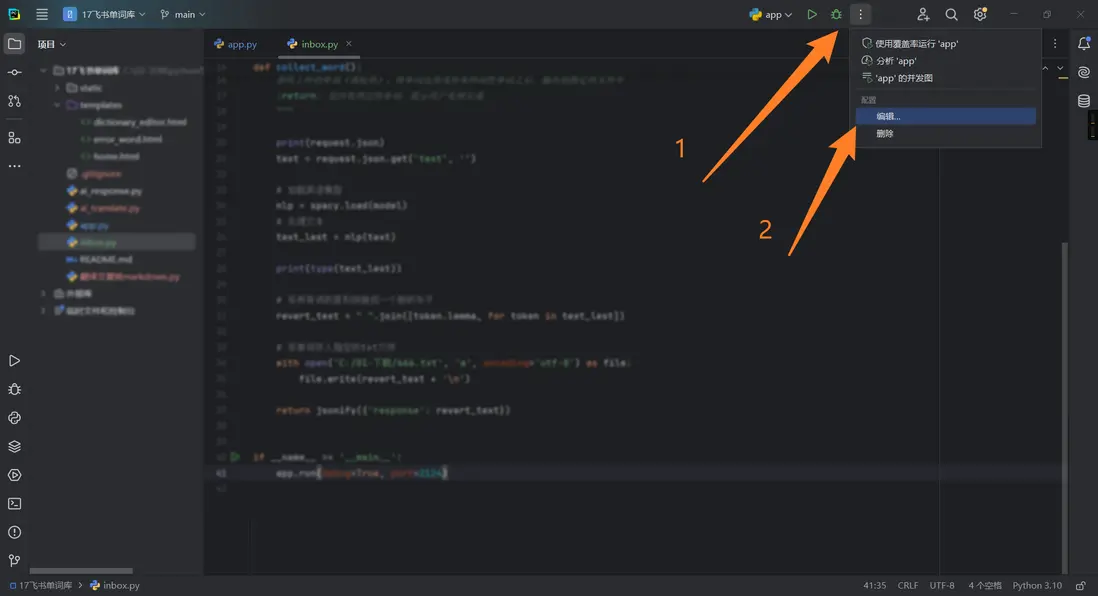Viewport: 1098px width, 596px height.
Task: Click the editor vertical scrollbar thumb
Action: (x=1065, y=406)
